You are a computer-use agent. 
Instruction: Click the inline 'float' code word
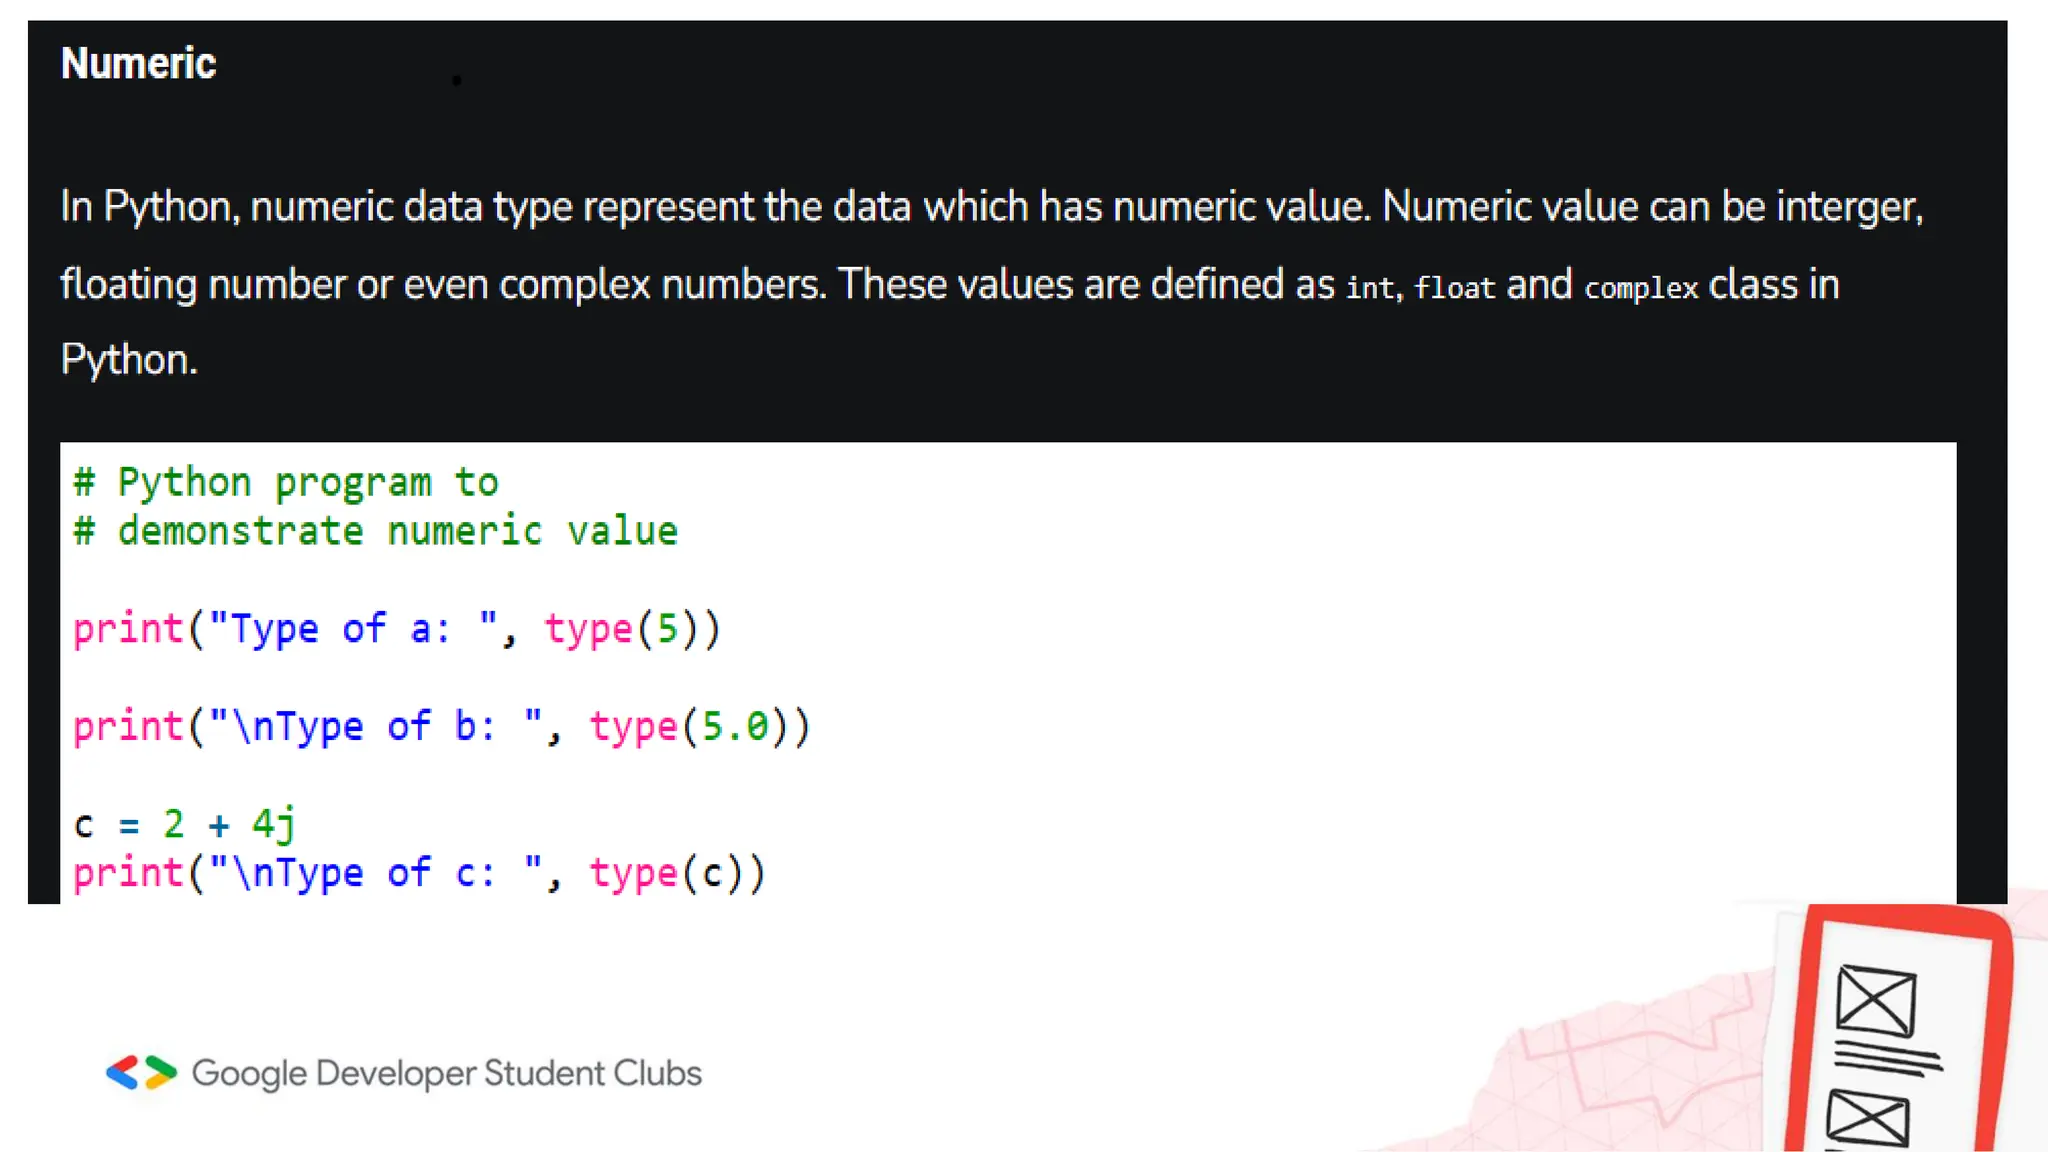[x=1454, y=288]
